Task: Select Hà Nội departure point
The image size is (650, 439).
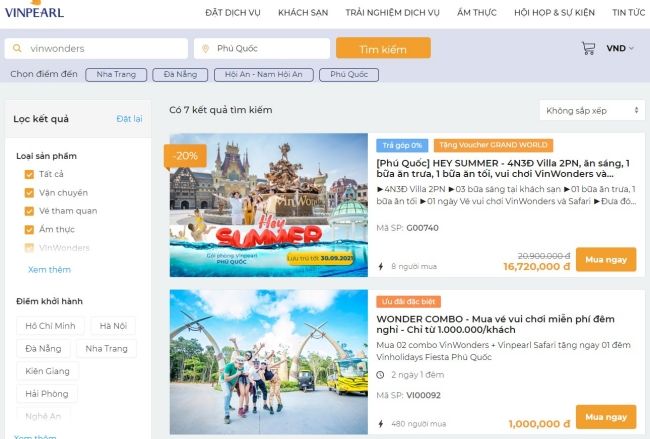Action: (113, 326)
